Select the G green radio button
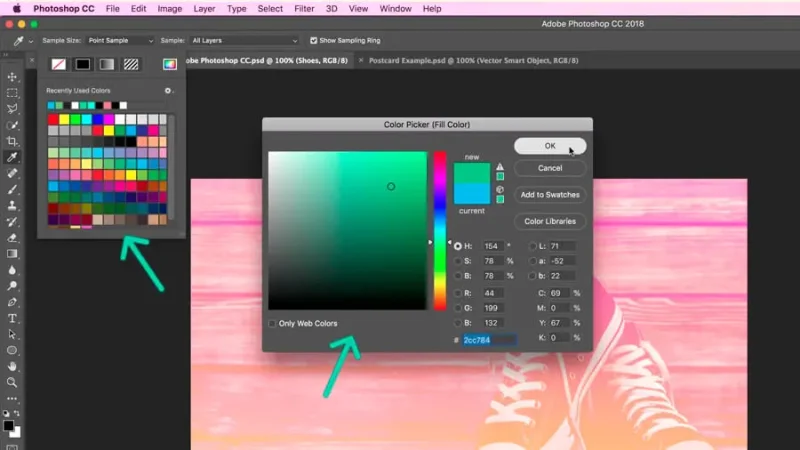This screenshot has height=450, width=800. tap(458, 308)
